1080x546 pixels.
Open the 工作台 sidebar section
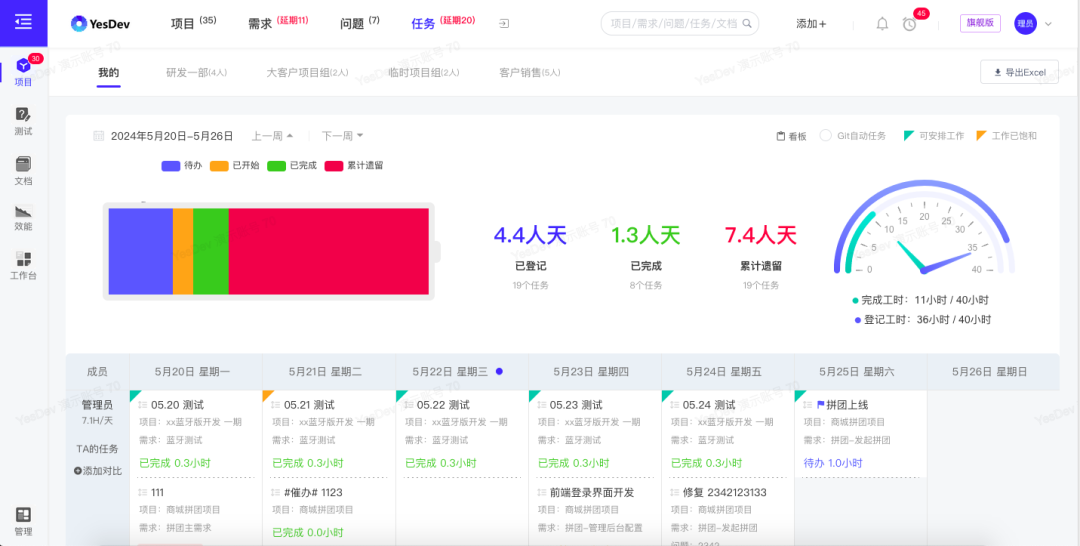tap(23, 267)
